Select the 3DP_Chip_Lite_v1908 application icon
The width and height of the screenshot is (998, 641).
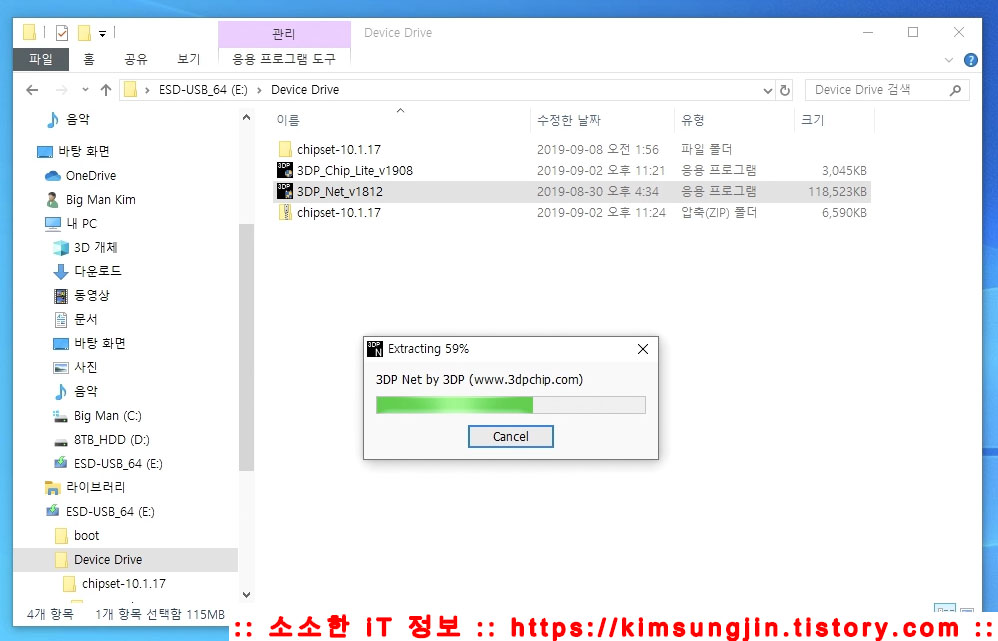point(285,170)
